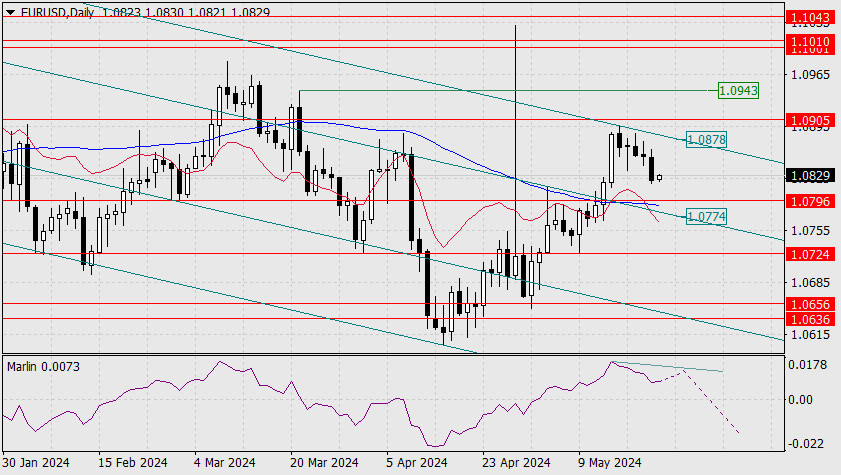Image resolution: width=841 pixels, height=475 pixels.
Task: Click the 0.0178 Marlin scale value
Action: [807, 365]
